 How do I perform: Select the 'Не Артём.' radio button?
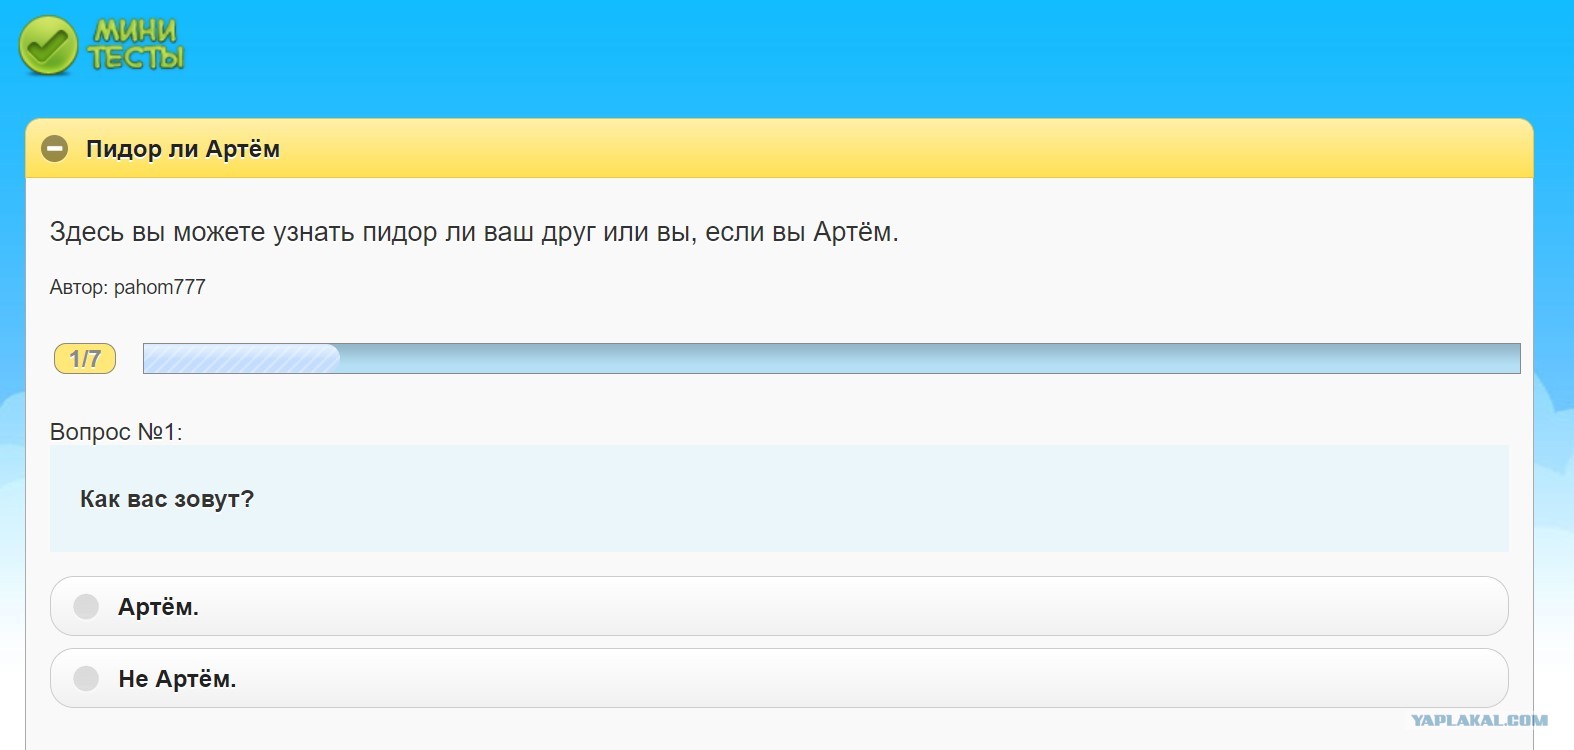pyautogui.click(x=87, y=678)
